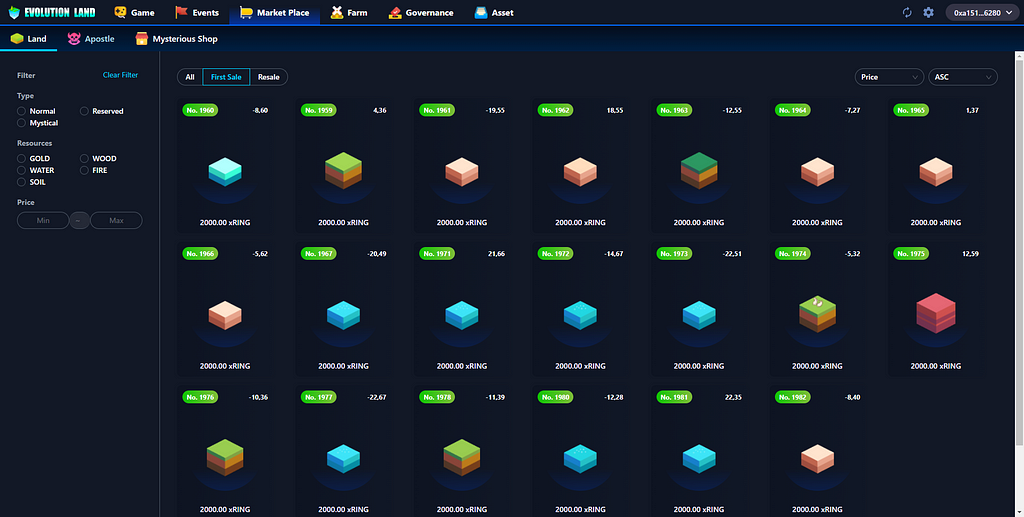1024x517 pixels.
Task: Select the Resale filter button
Action: click(268, 77)
